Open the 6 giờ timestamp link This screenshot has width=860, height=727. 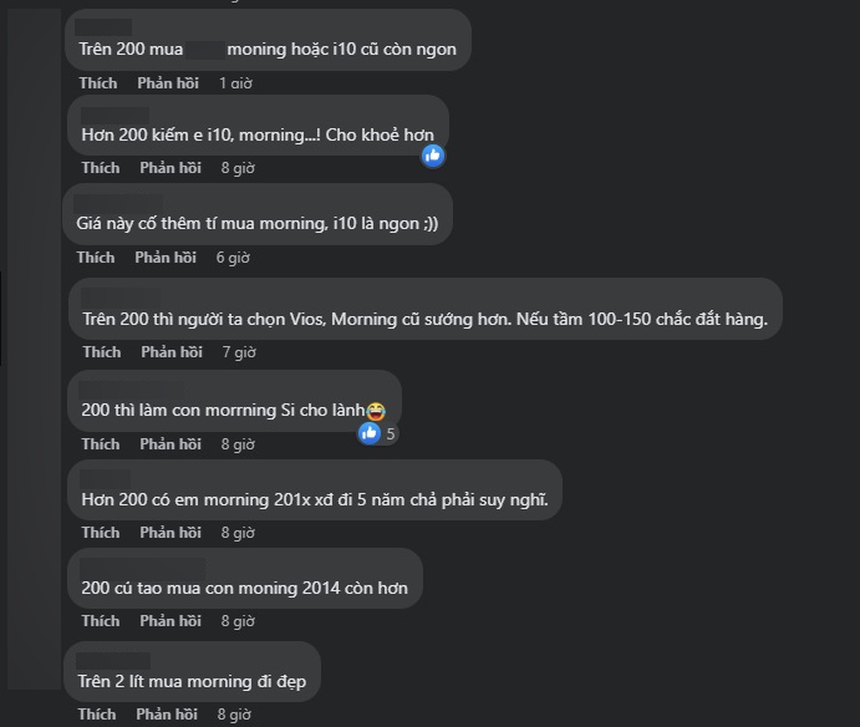tap(232, 258)
